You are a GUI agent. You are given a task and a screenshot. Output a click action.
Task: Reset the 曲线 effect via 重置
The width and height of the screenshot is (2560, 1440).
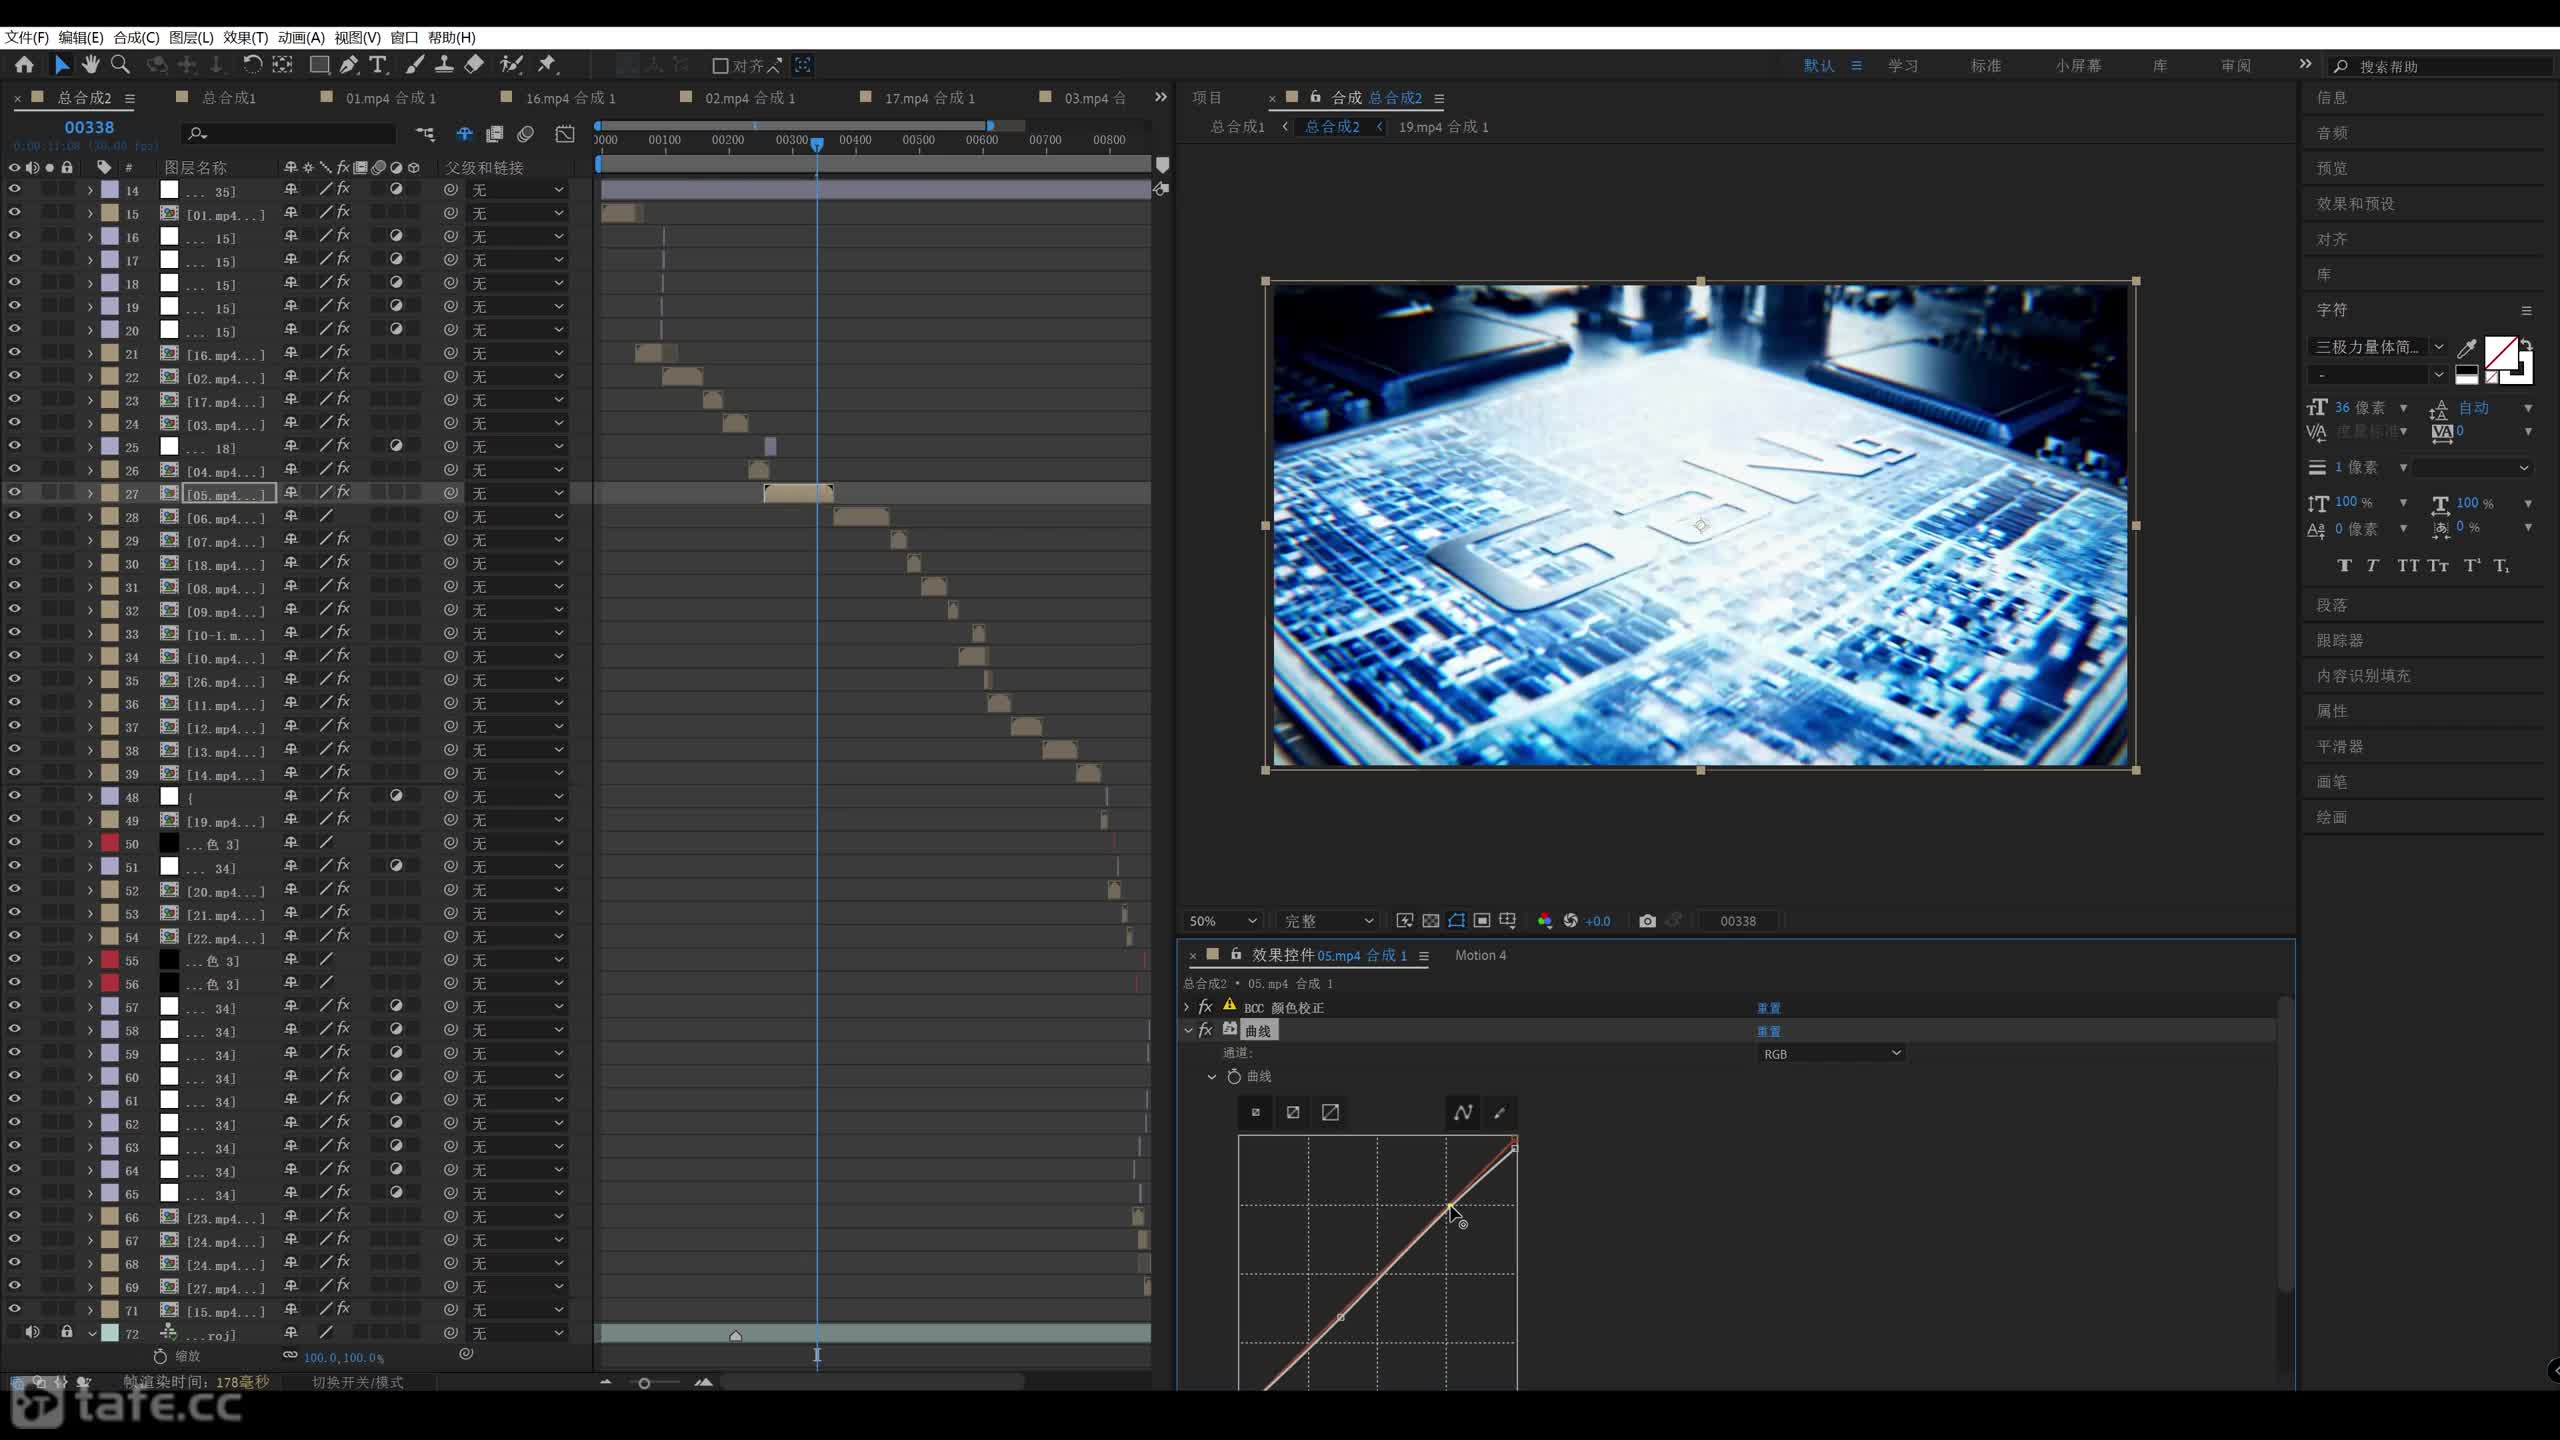1768,1031
